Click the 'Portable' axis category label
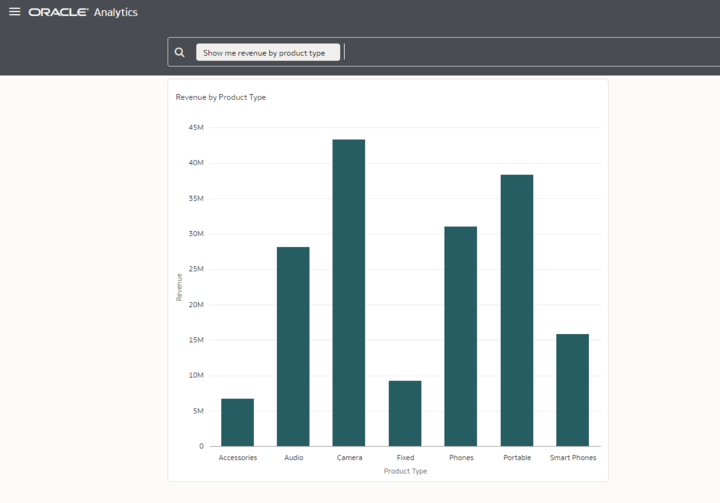Viewport: 720px width, 503px height. point(517,458)
